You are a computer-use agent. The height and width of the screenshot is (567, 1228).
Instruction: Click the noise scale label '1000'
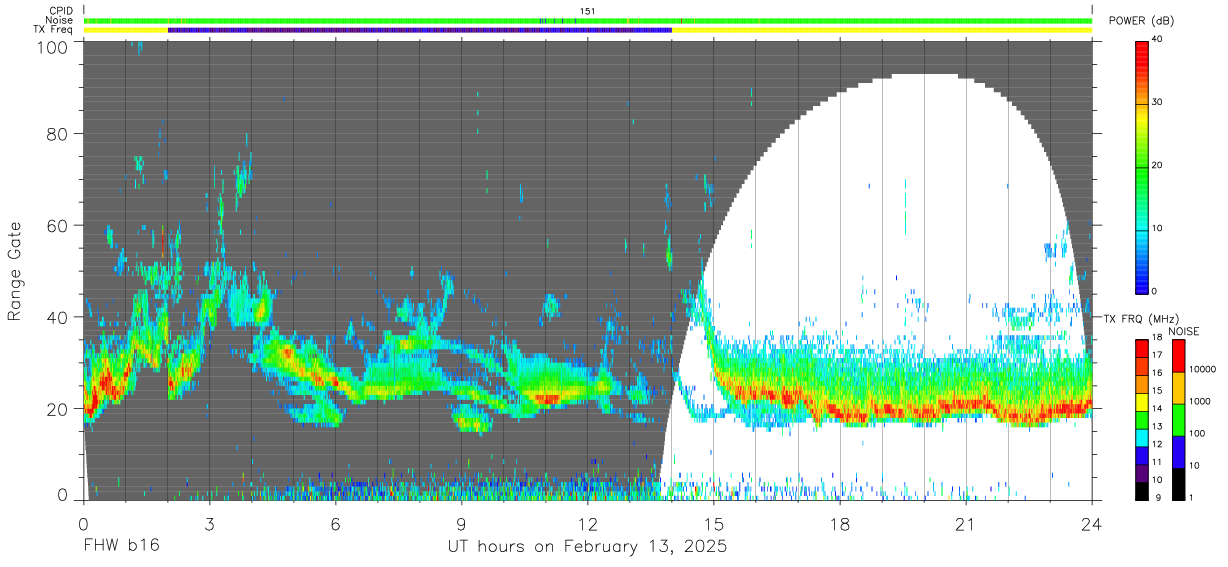point(1202,402)
